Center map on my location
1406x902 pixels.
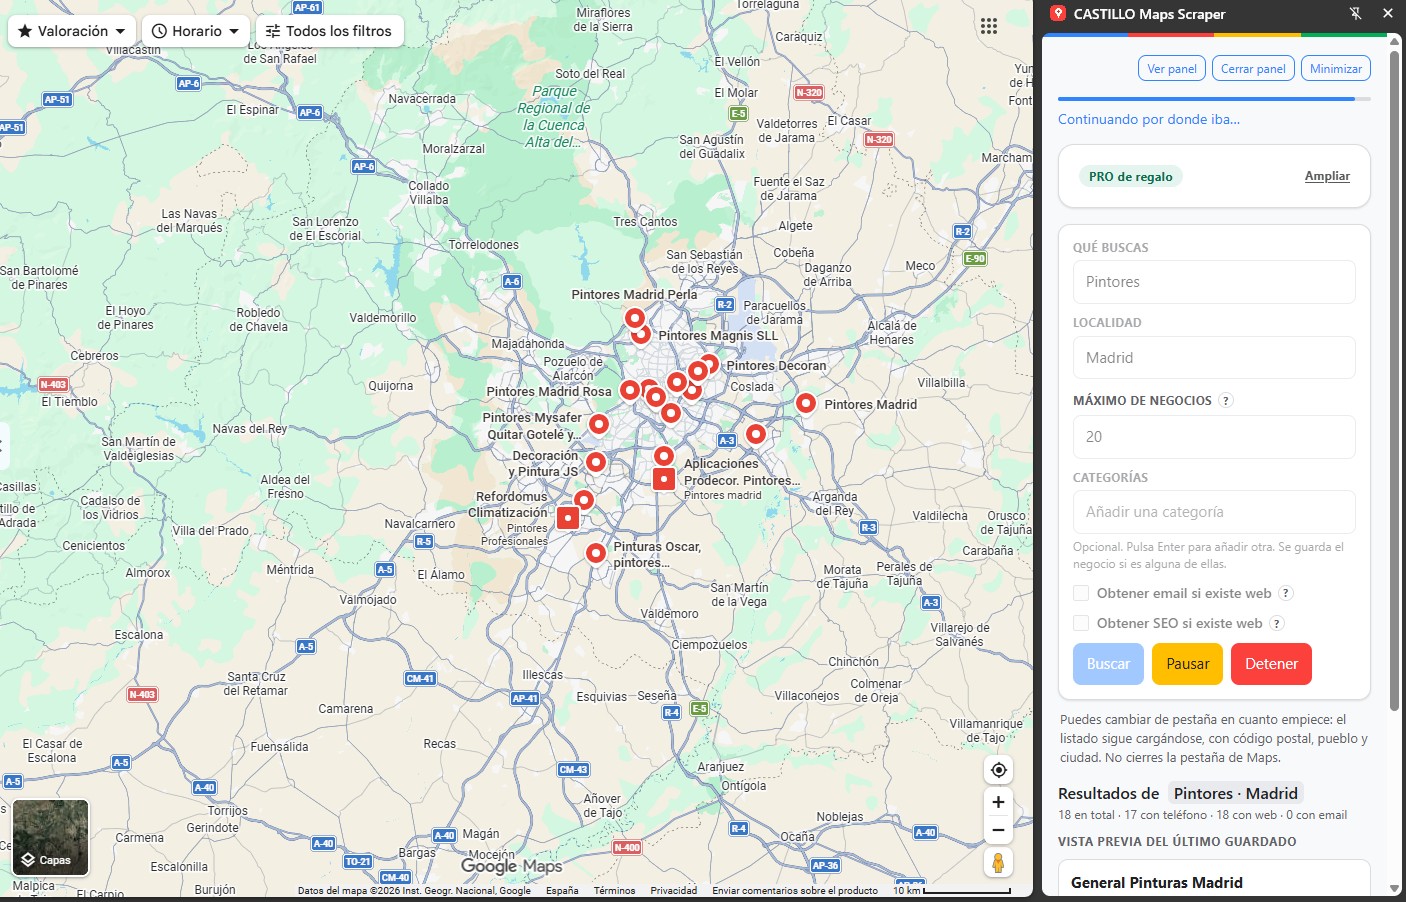coord(998,770)
